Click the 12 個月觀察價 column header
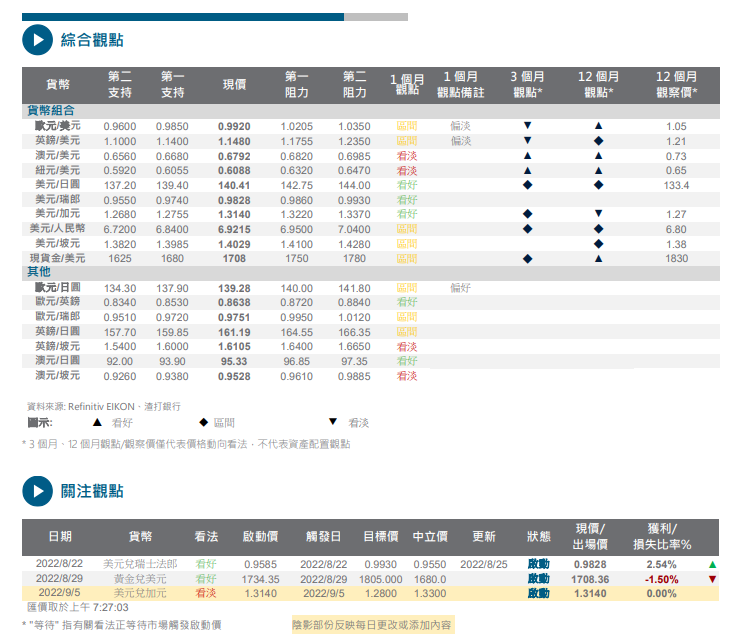This screenshot has width=733, height=644. coord(676,85)
